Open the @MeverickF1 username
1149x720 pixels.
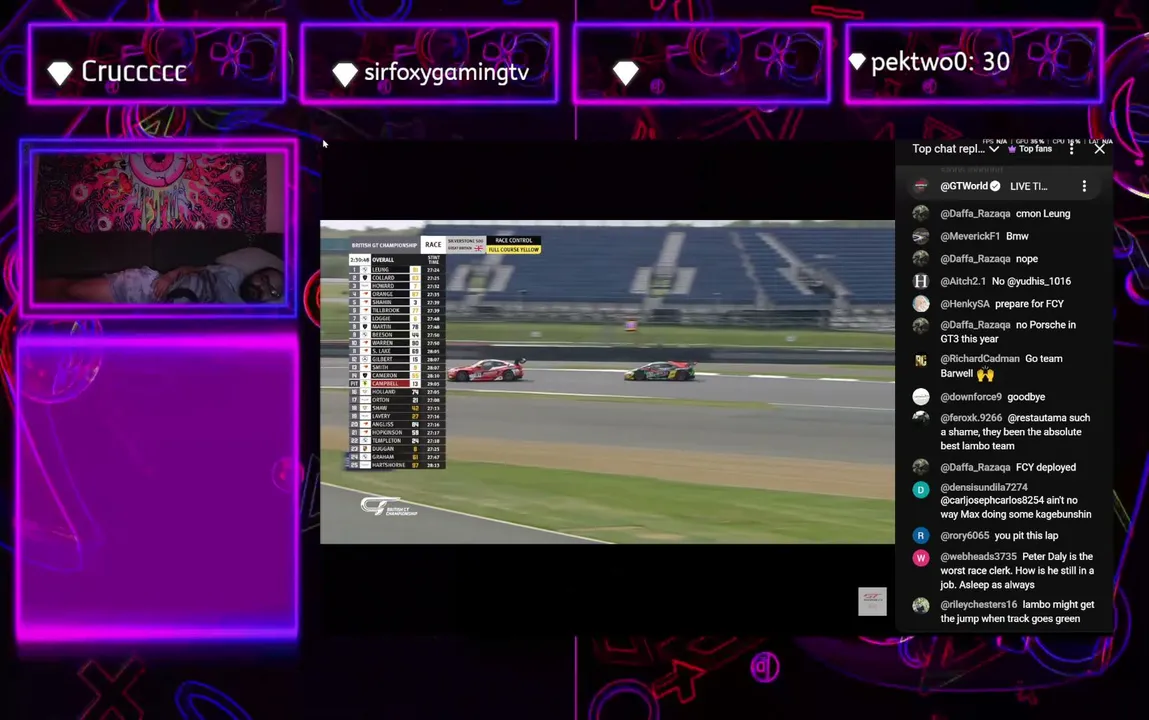970,236
